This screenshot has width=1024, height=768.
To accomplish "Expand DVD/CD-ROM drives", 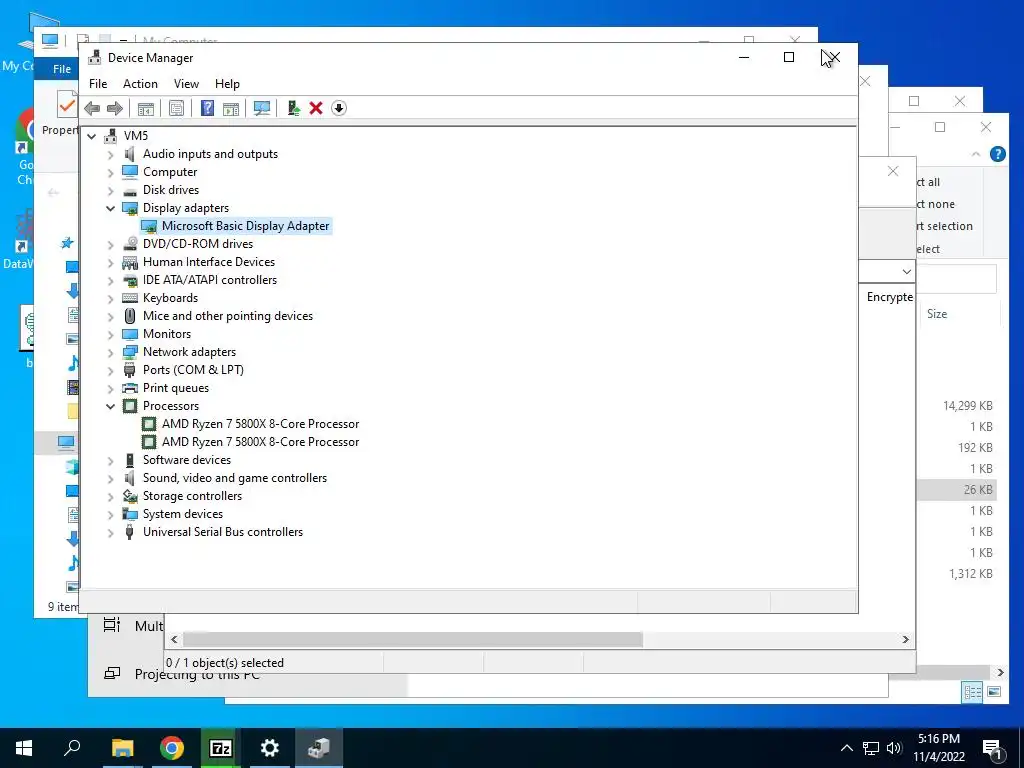I will click(x=110, y=244).
